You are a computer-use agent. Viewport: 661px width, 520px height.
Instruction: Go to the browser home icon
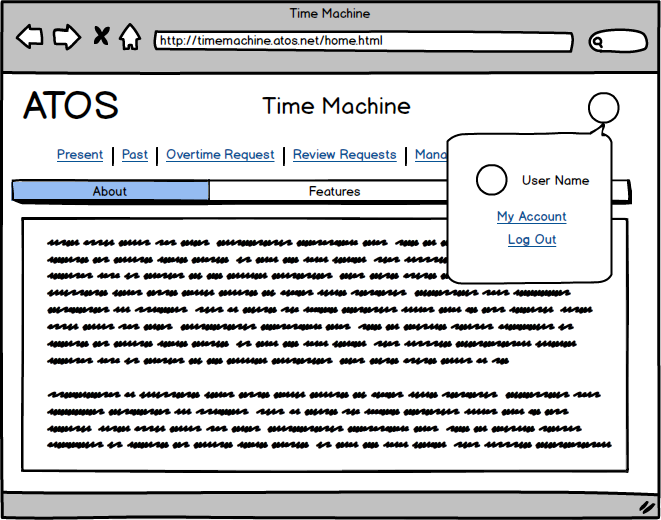coord(129,38)
